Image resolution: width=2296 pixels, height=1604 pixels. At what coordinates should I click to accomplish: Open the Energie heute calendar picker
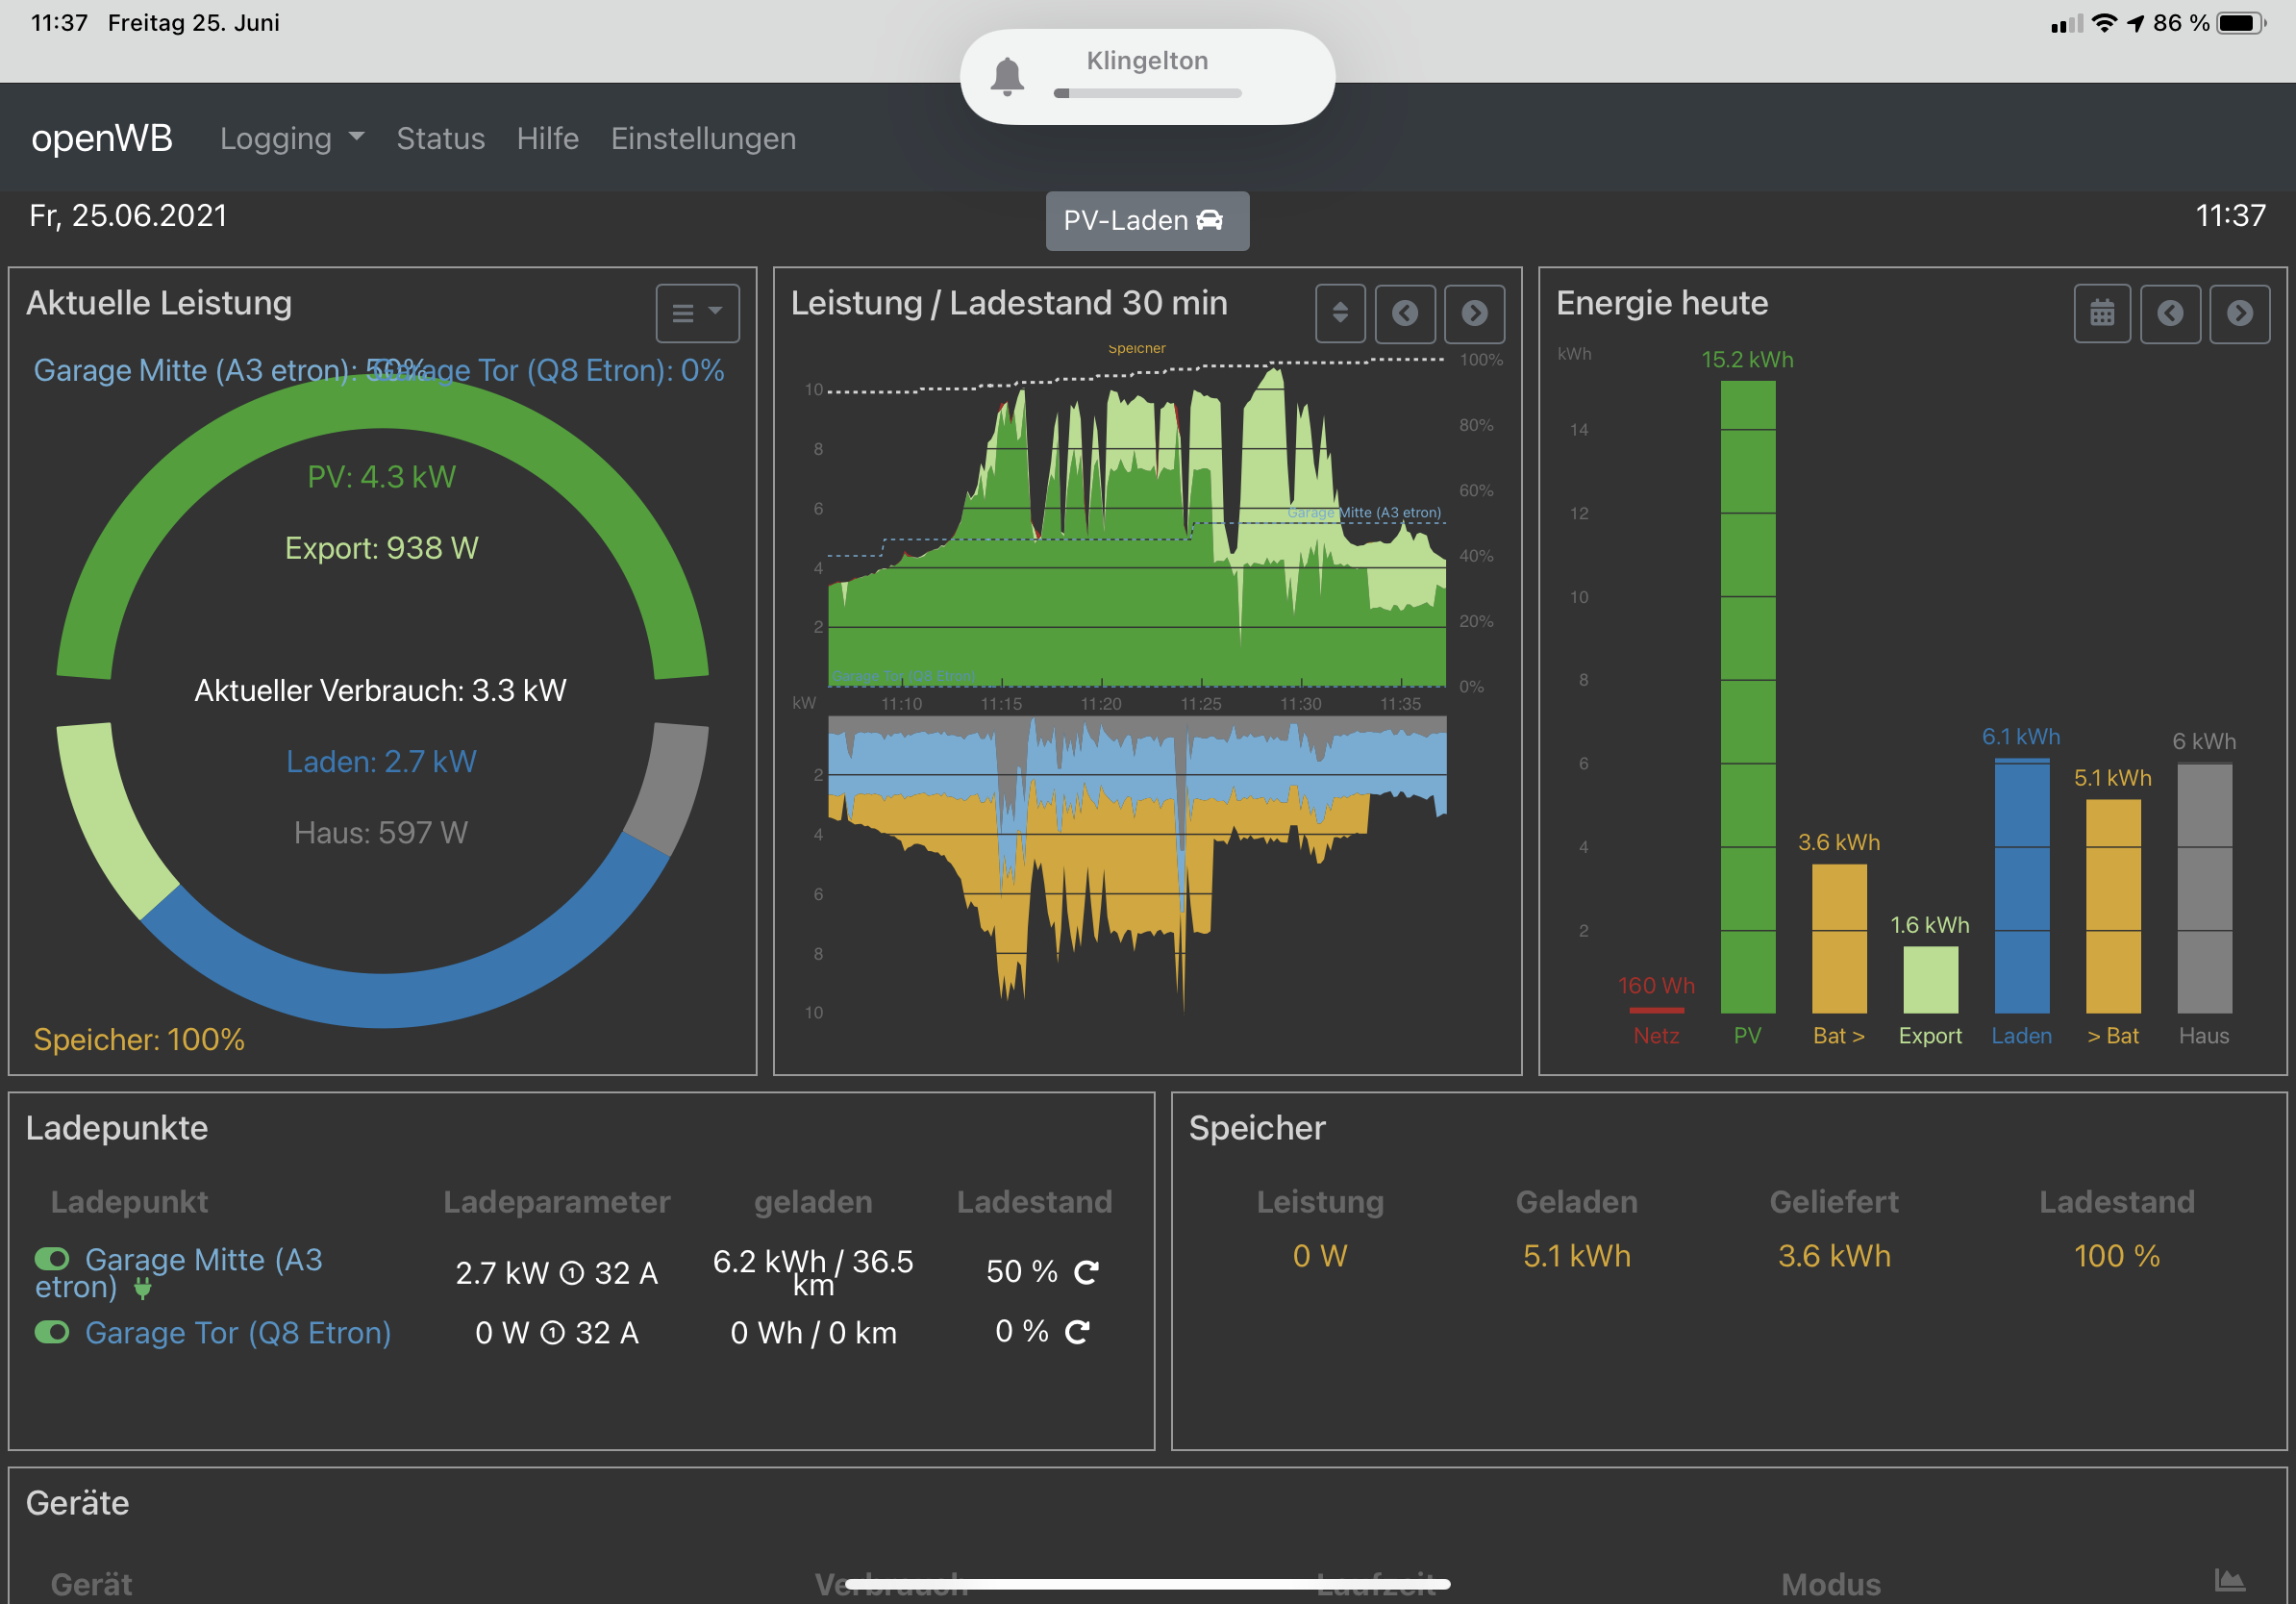click(2101, 313)
